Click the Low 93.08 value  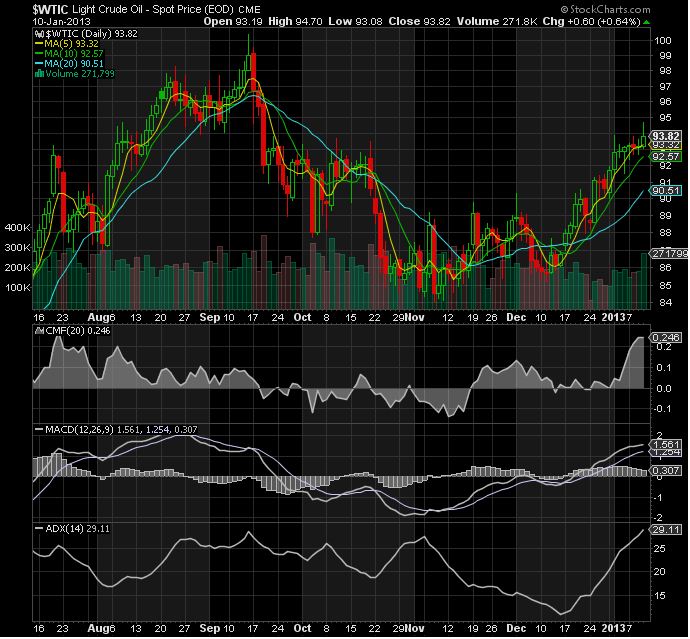pos(355,21)
